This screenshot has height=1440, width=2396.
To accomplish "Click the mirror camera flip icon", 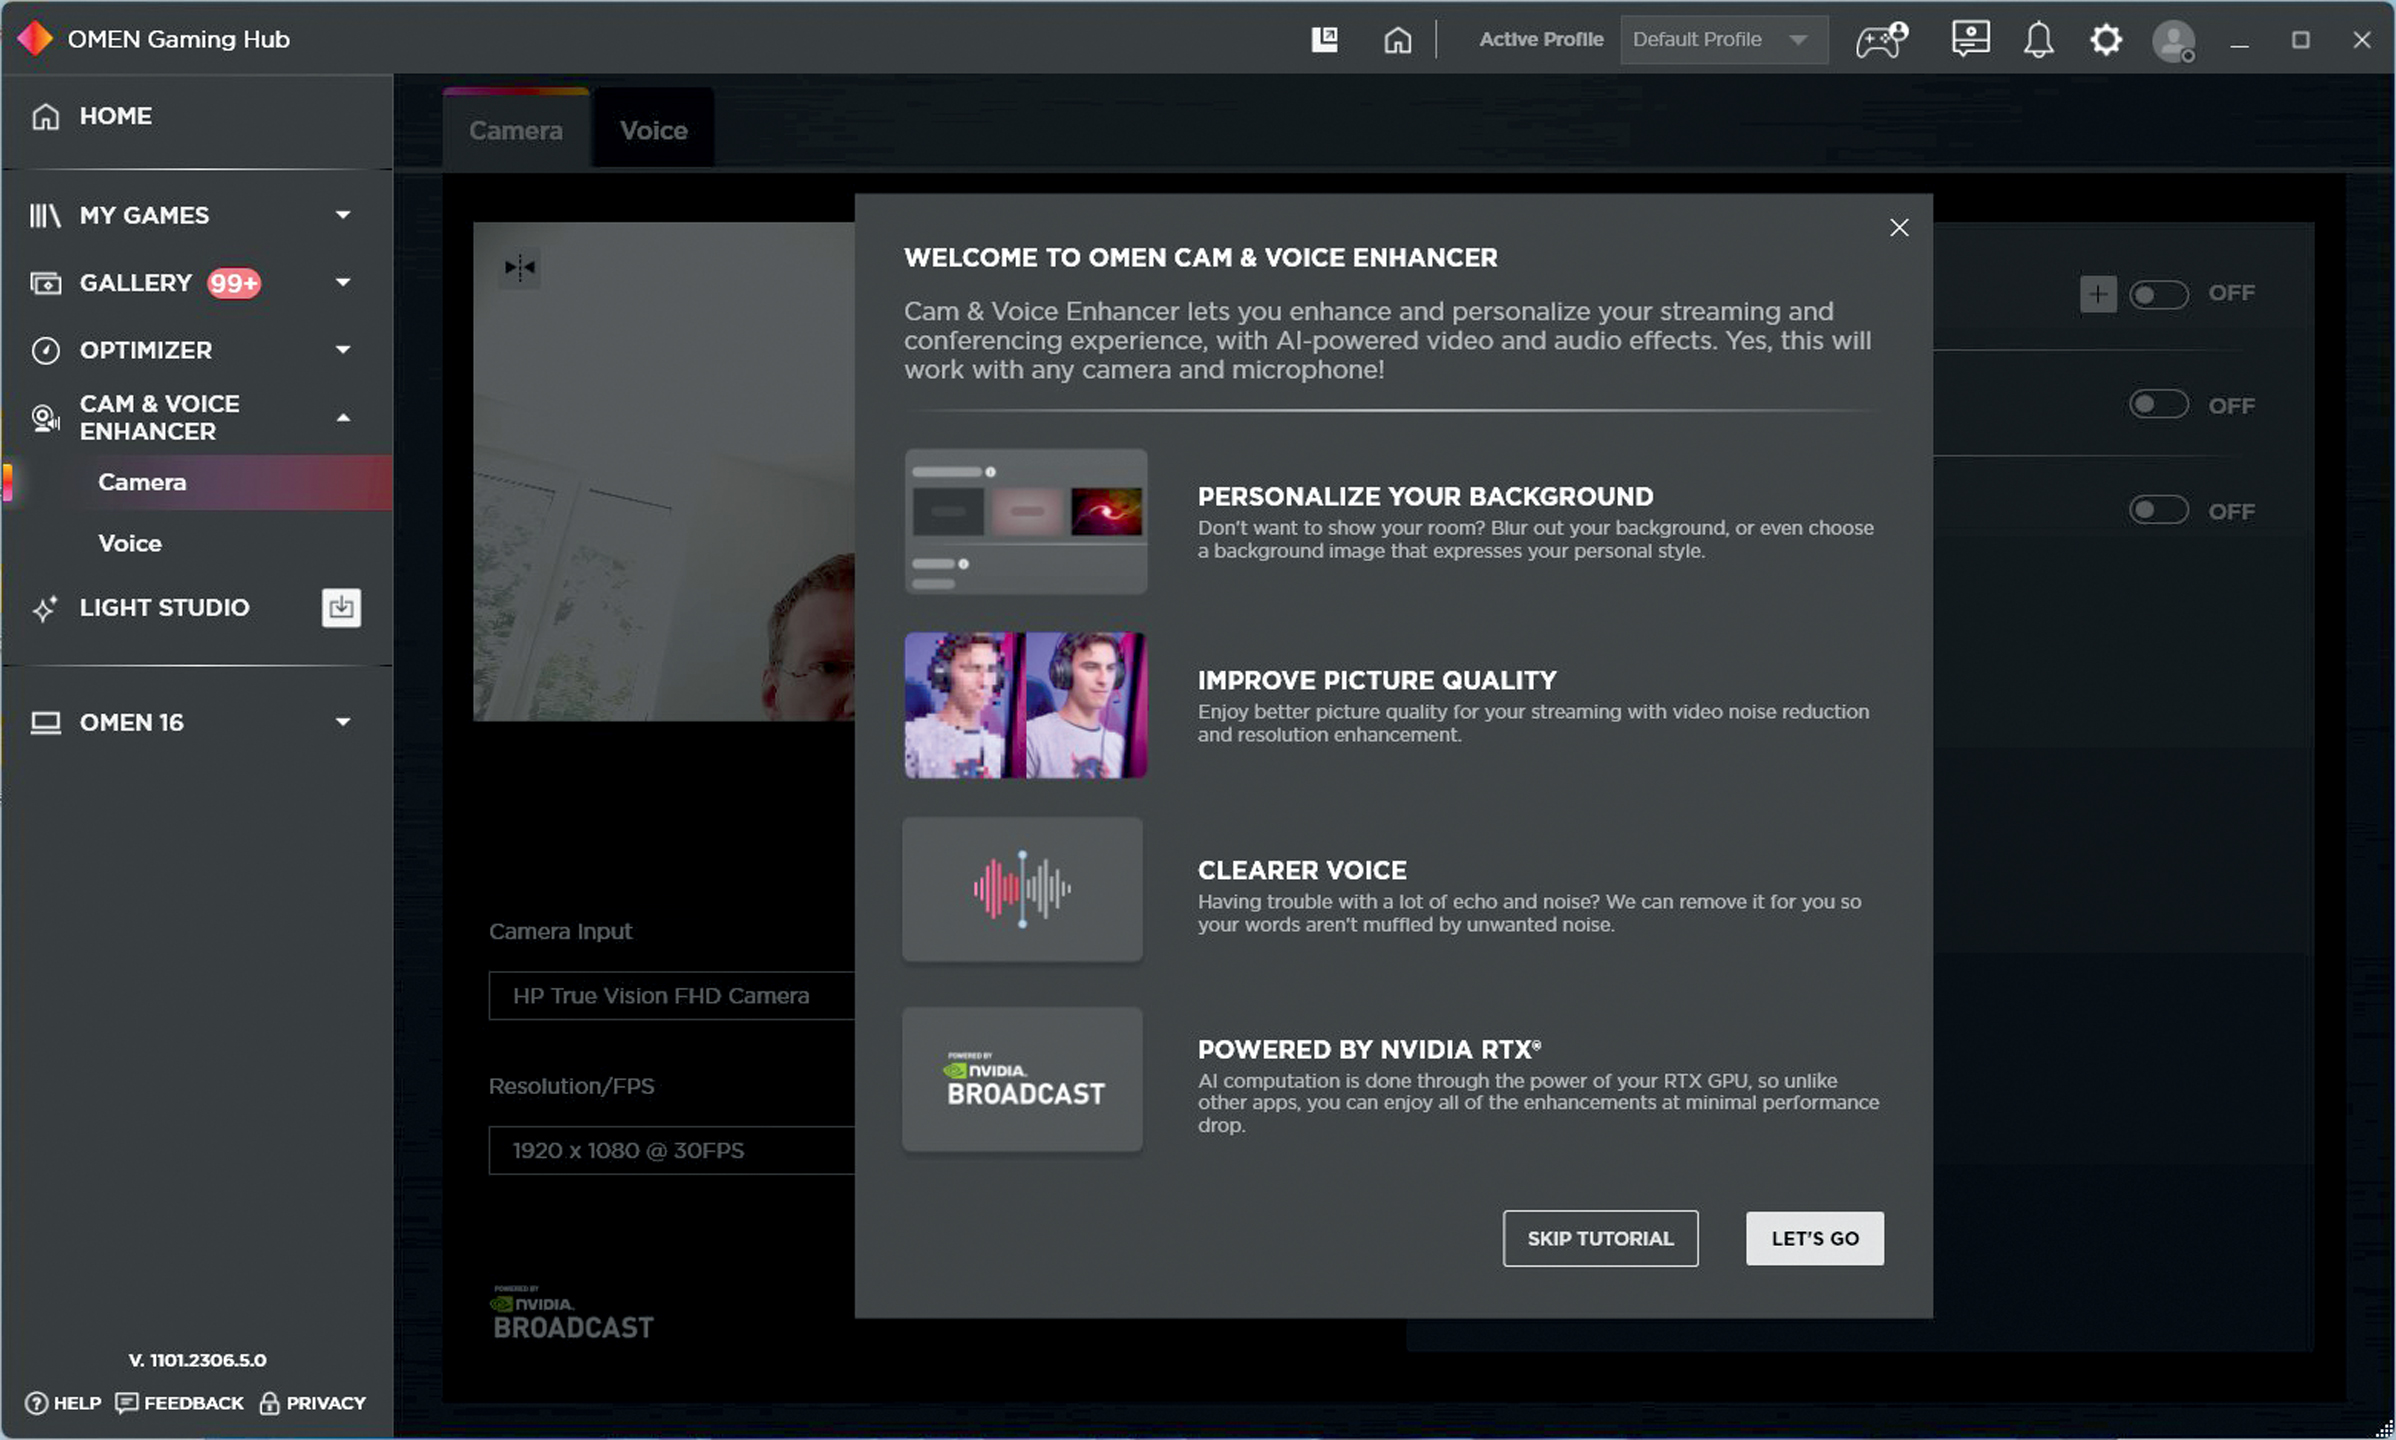I will (x=520, y=267).
